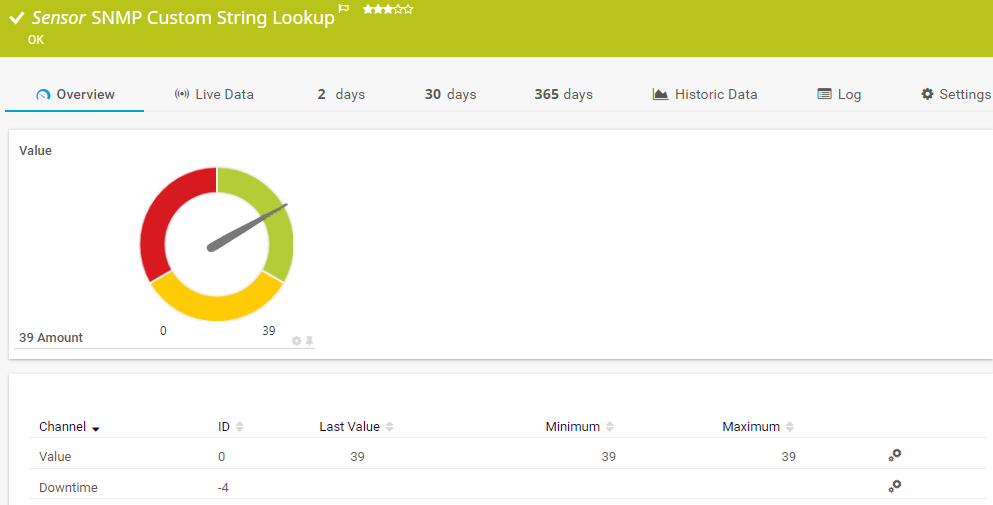Sort table by Maximum column
This screenshot has width=993, height=505.
tap(789, 427)
